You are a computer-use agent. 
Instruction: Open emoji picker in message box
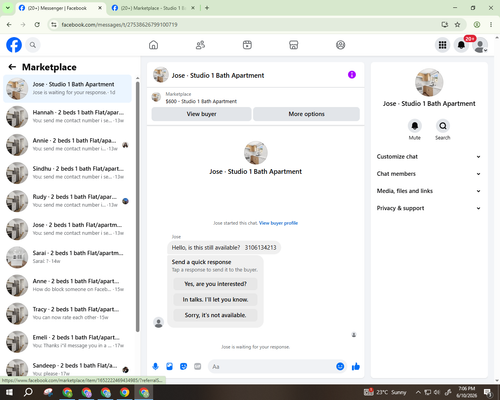(x=340, y=367)
